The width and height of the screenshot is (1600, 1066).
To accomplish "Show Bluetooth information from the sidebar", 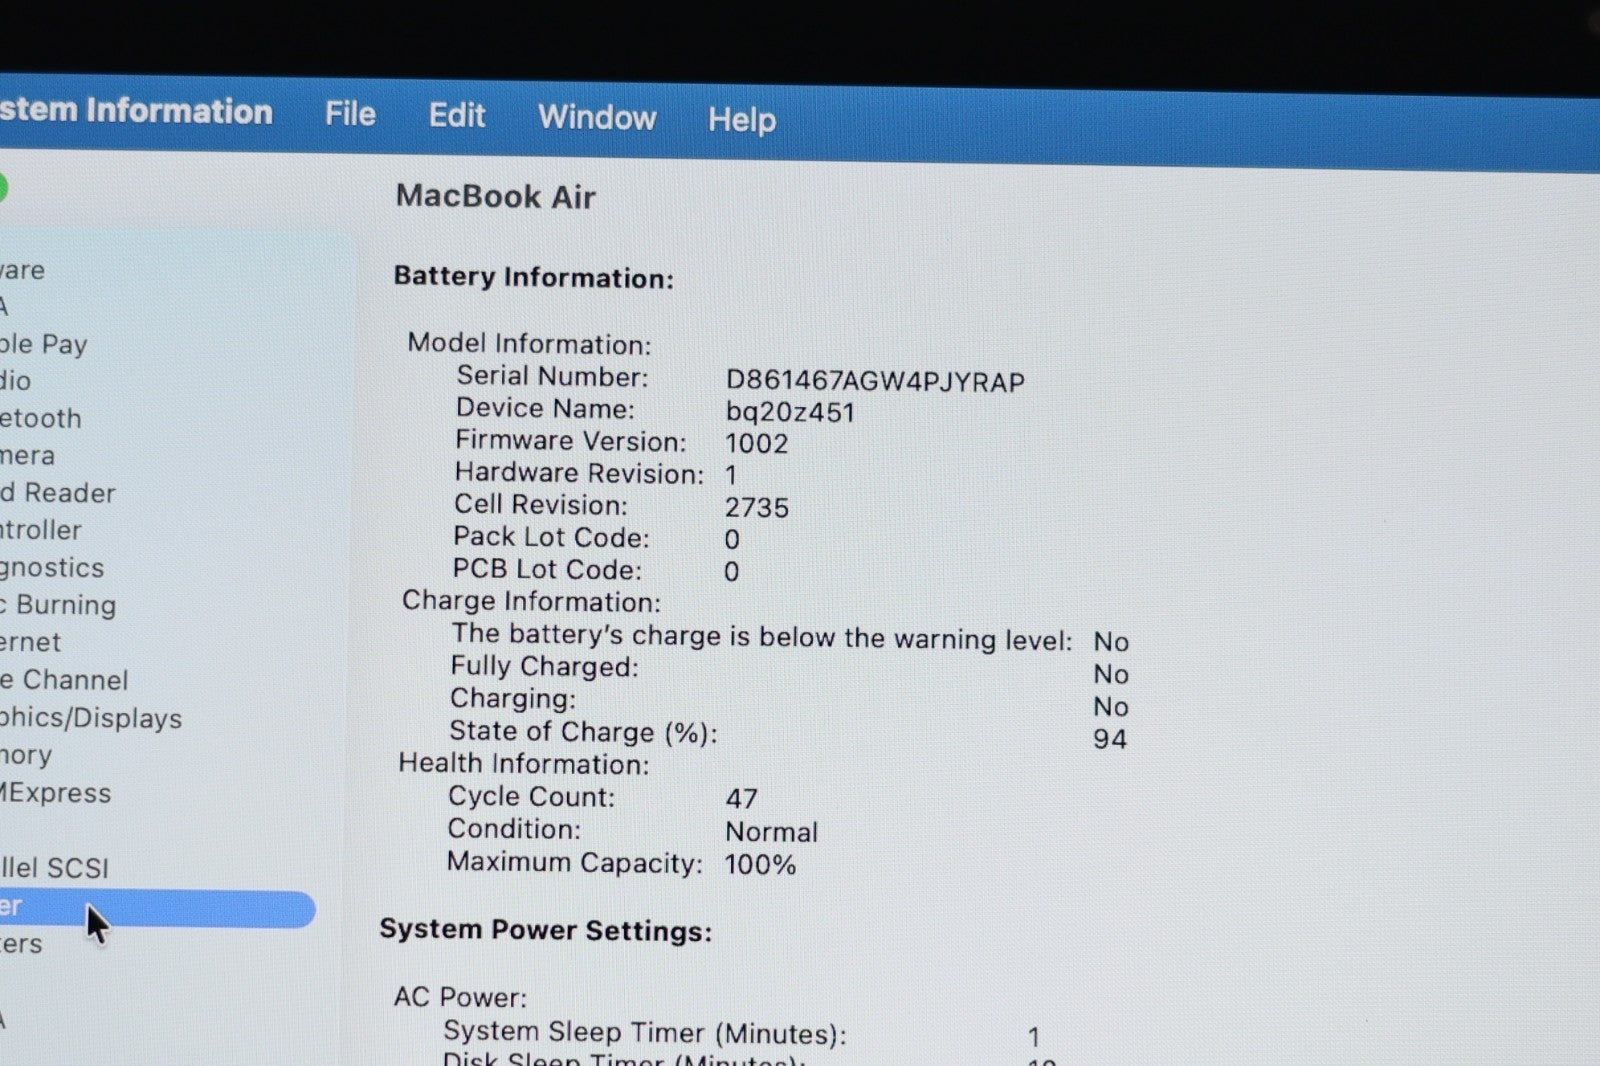I will tap(41, 418).
